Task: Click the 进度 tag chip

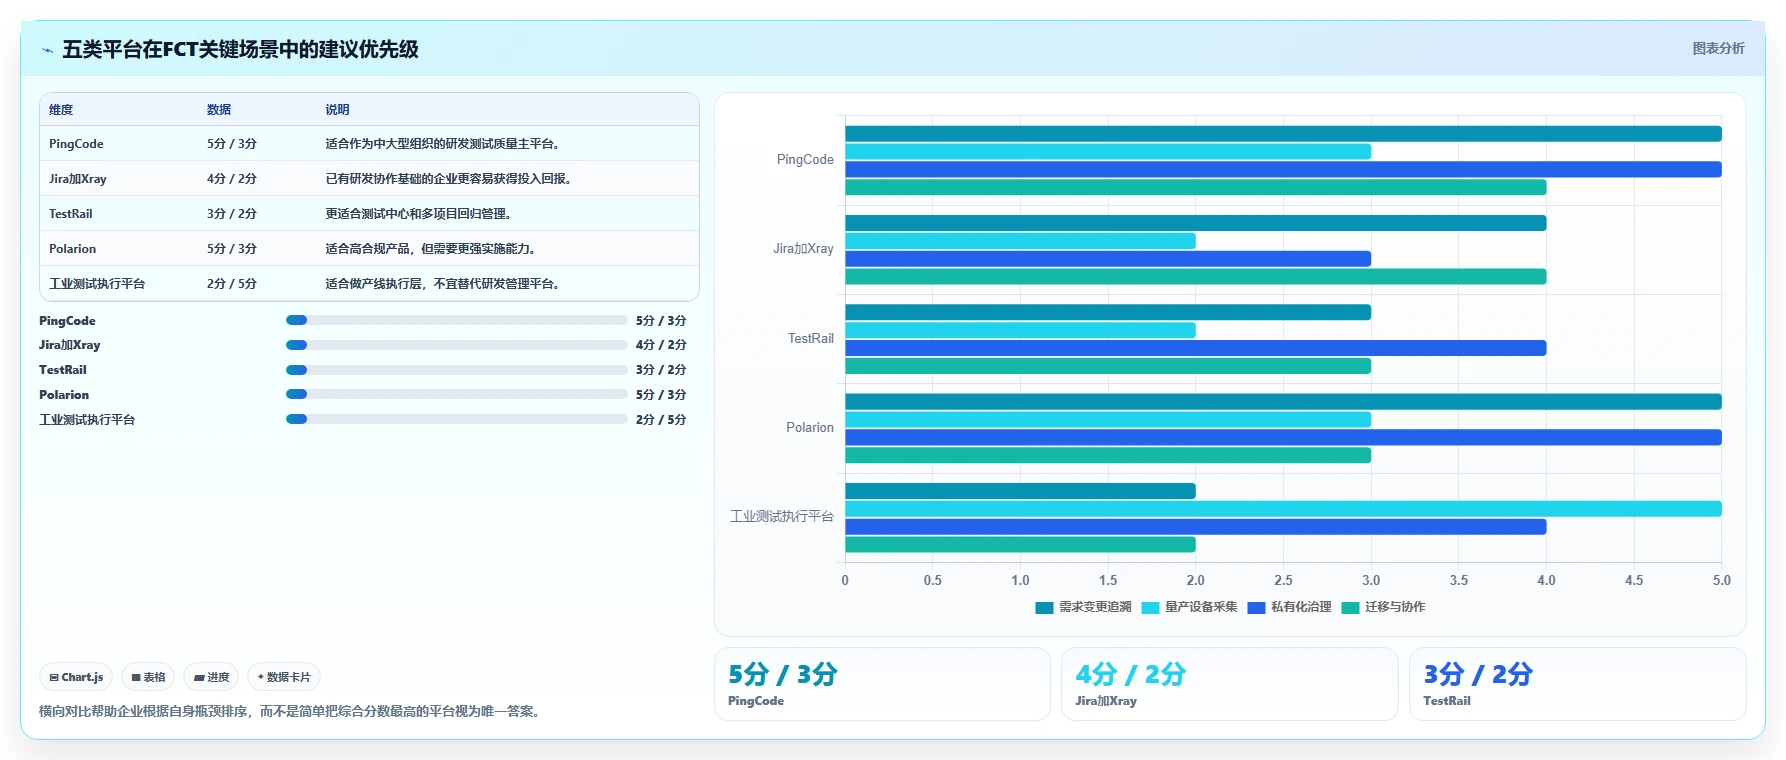Action: (x=211, y=677)
